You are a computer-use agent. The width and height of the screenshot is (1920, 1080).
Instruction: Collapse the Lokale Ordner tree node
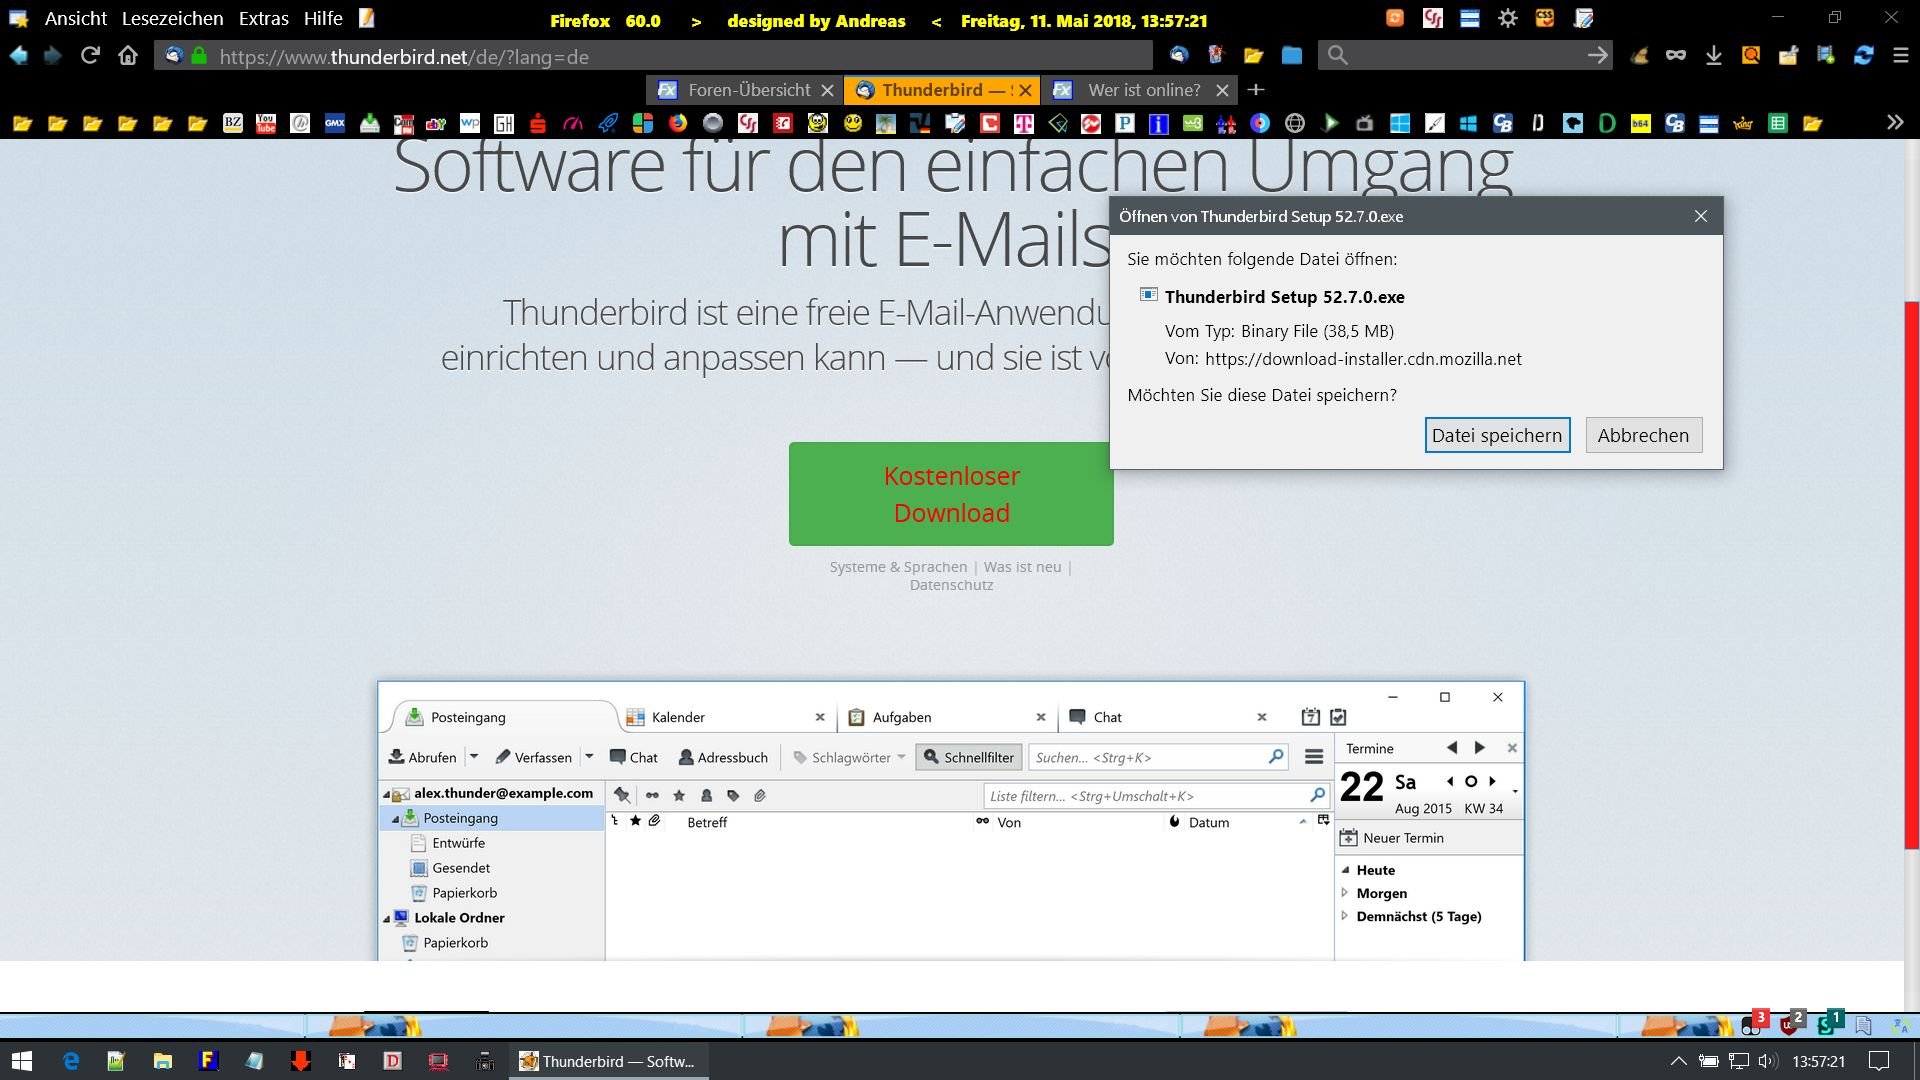pos(387,918)
